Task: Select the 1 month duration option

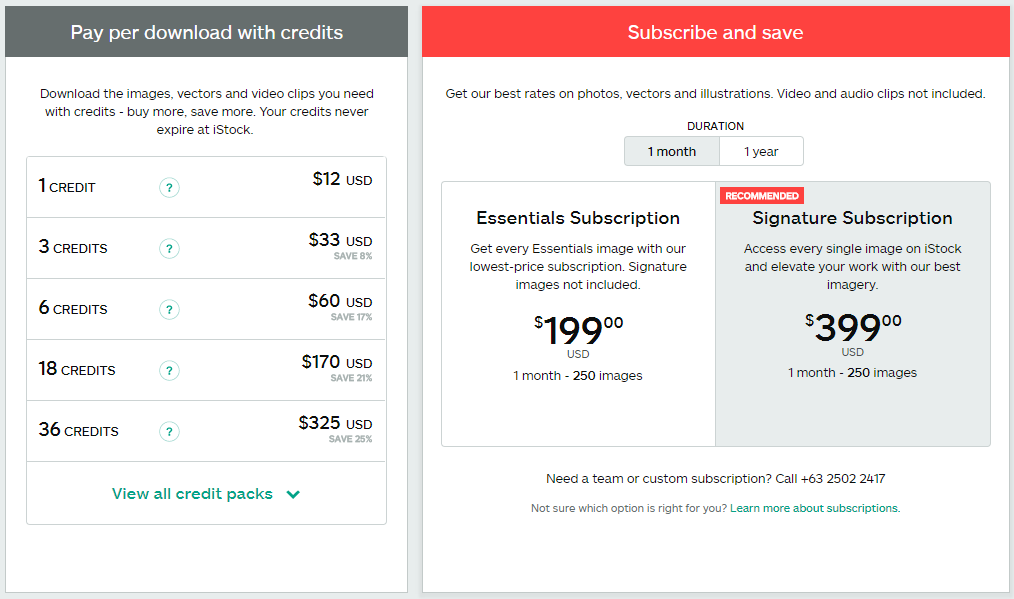Action: tap(672, 151)
